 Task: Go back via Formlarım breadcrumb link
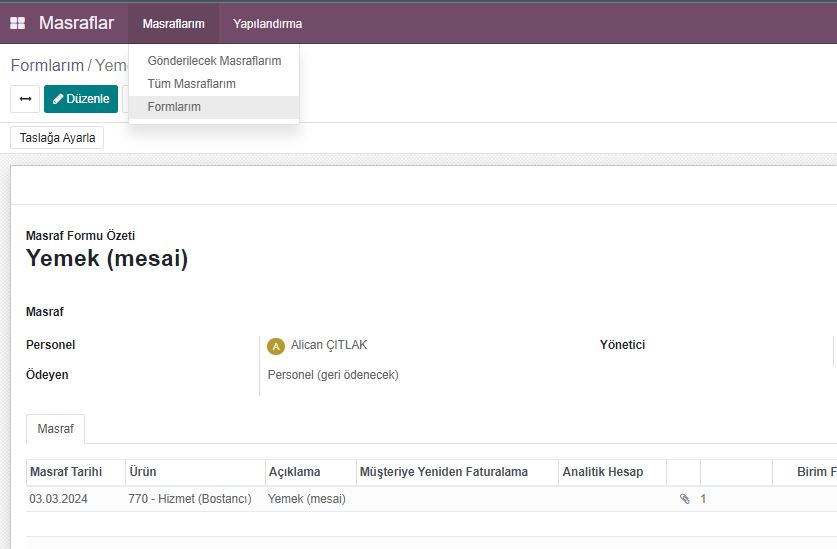(x=47, y=65)
